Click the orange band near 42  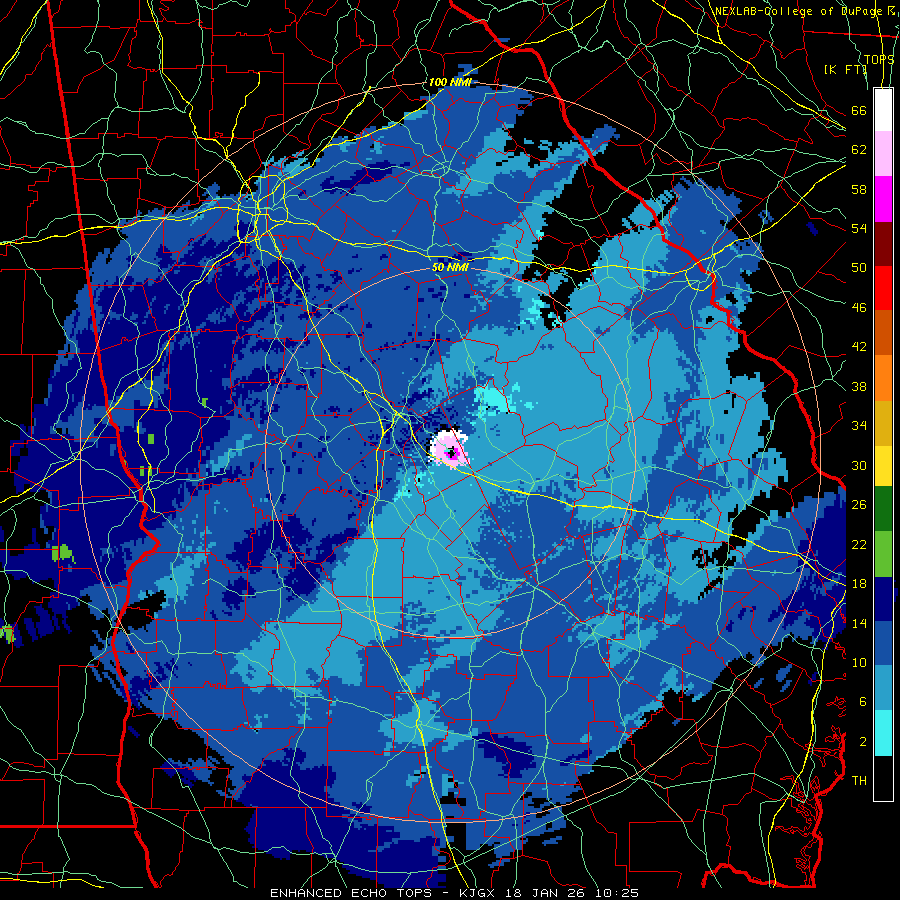(883, 377)
